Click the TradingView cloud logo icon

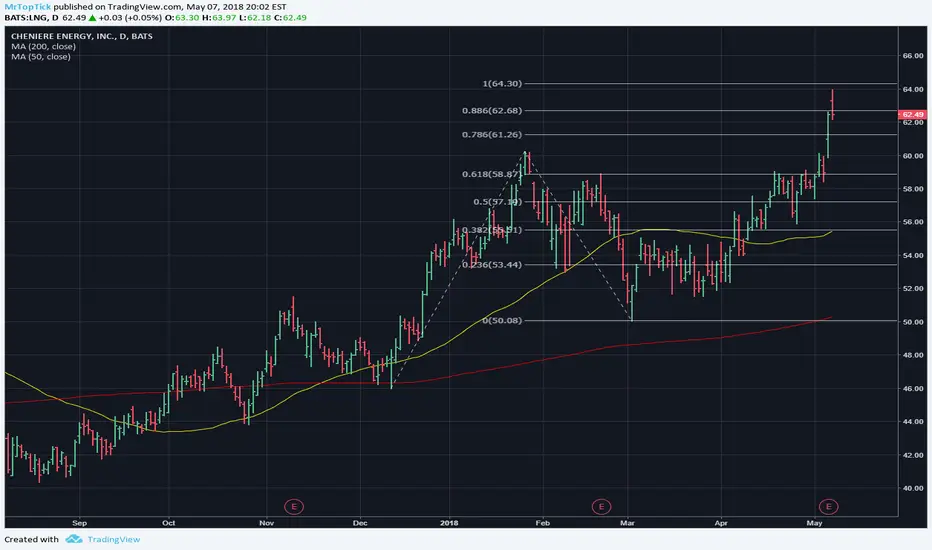tap(74, 539)
